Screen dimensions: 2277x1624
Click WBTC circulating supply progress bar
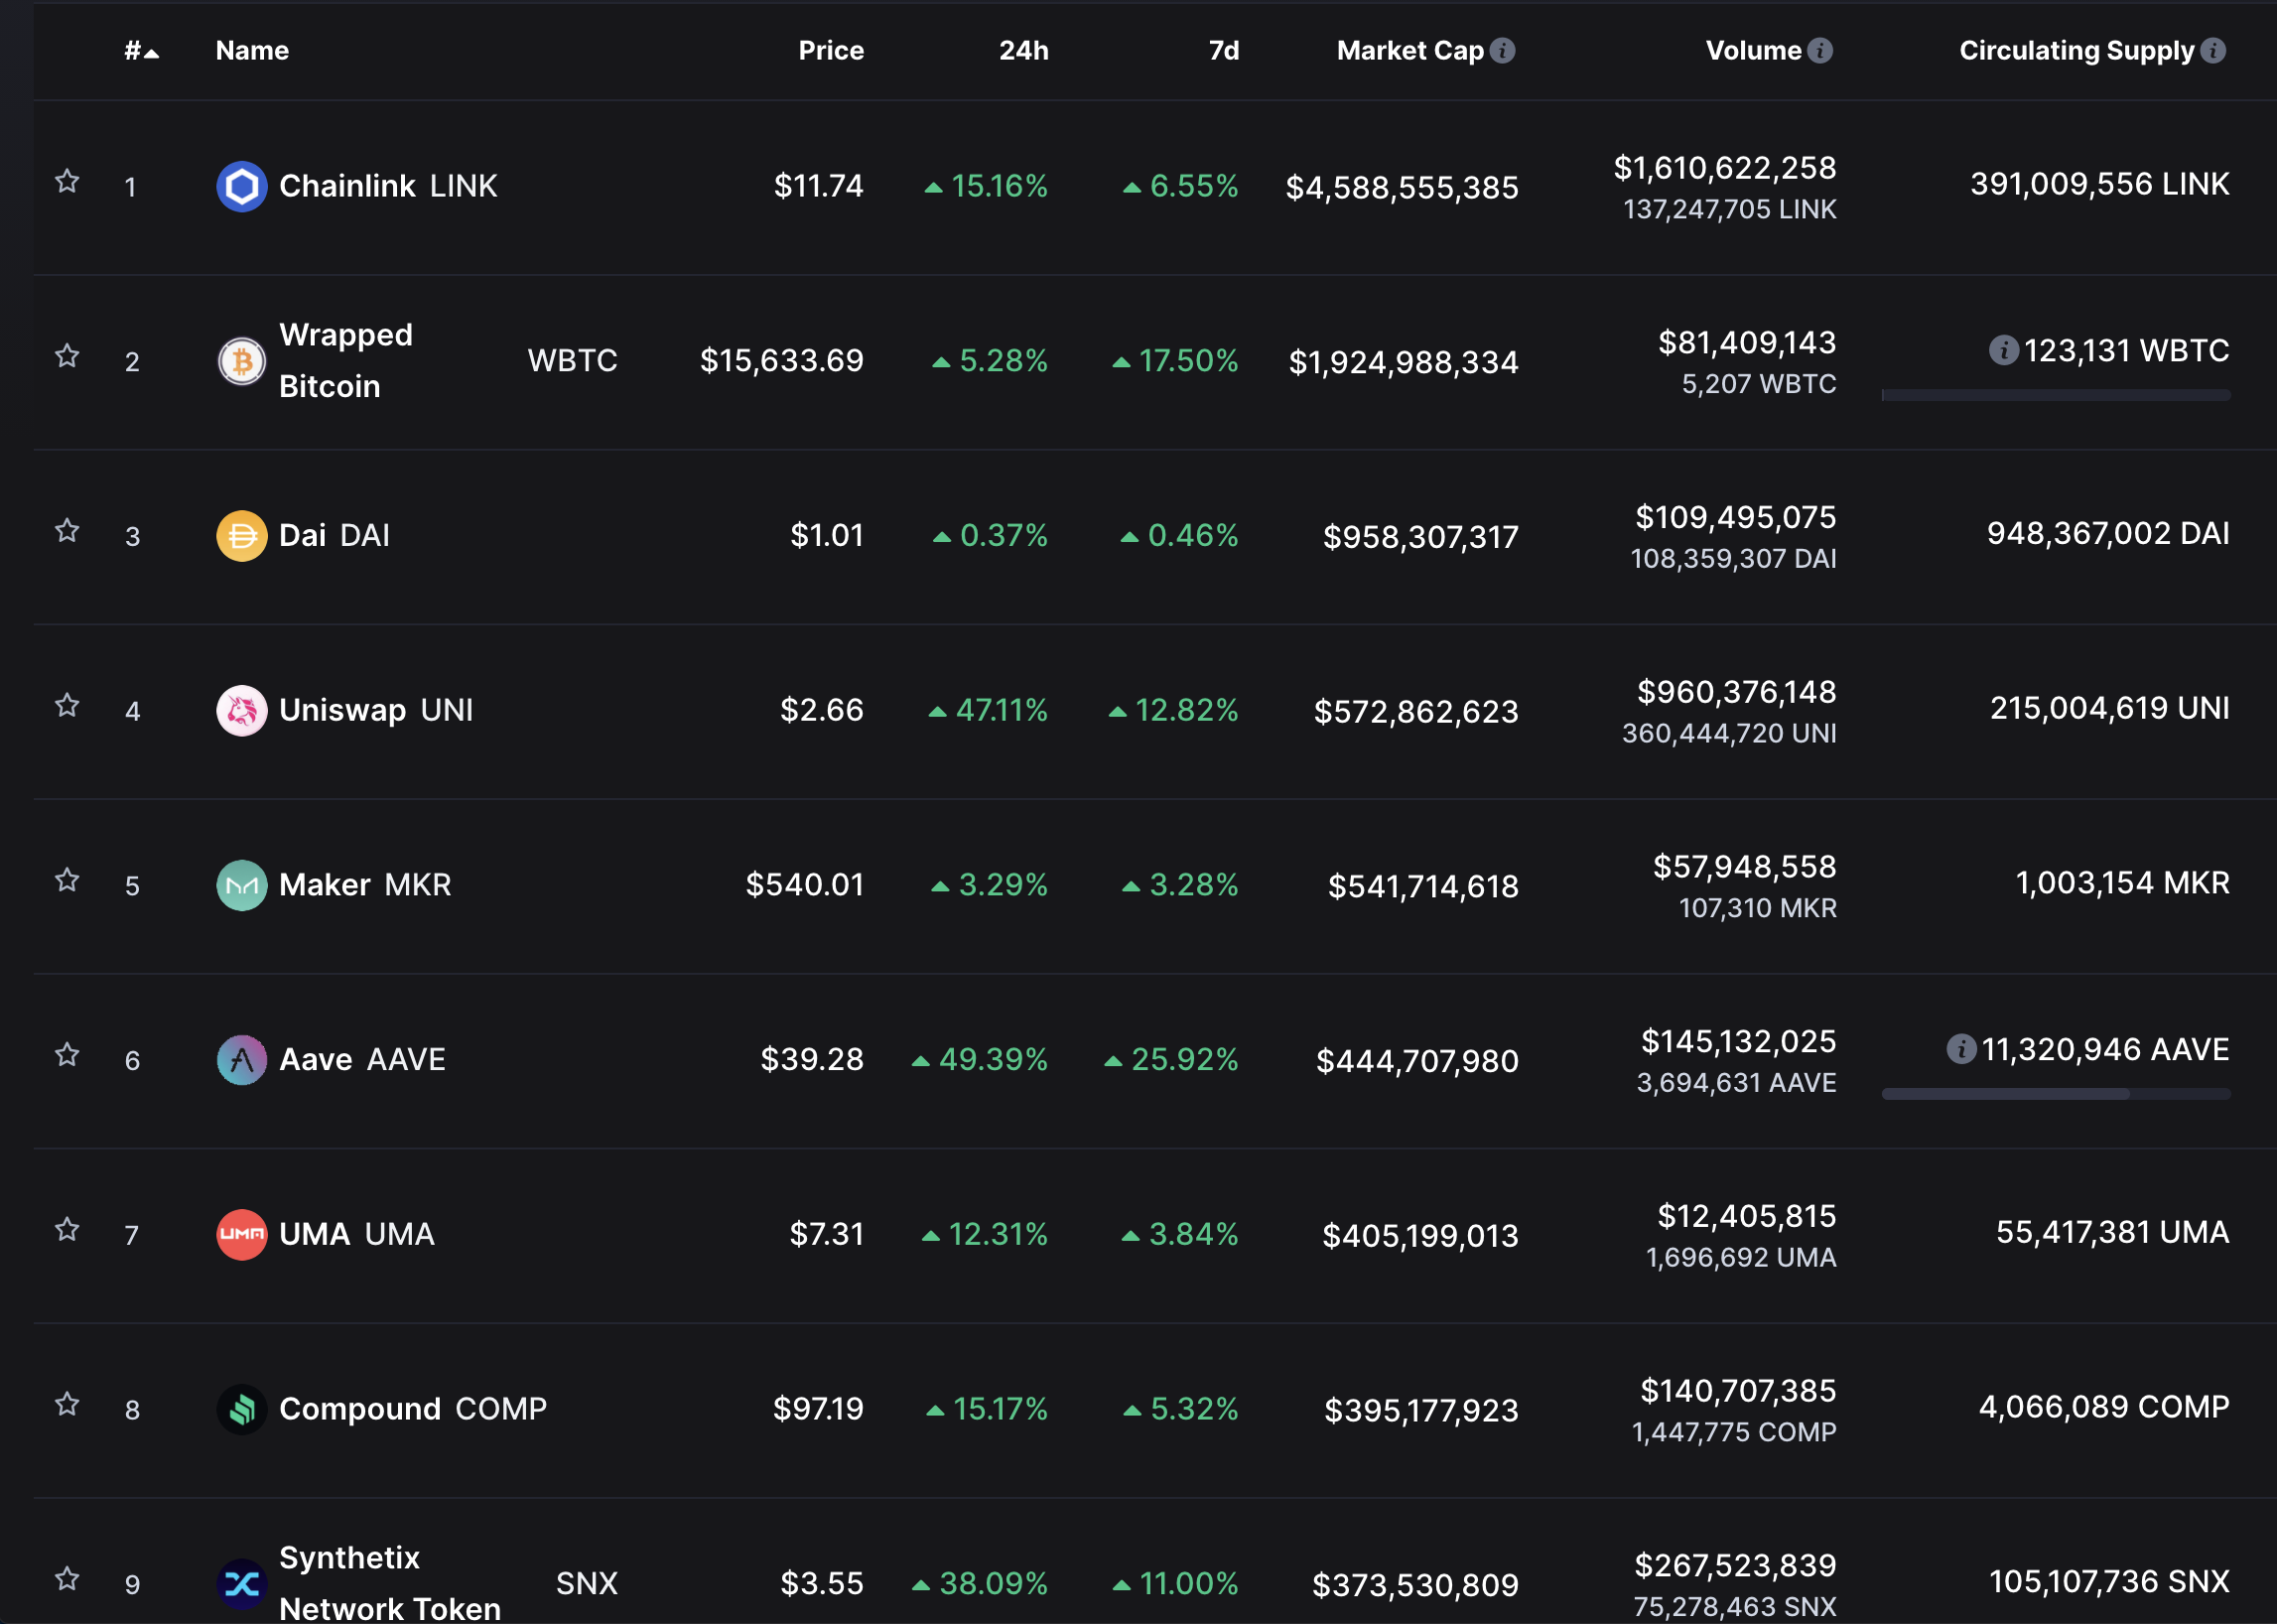(x=2056, y=396)
